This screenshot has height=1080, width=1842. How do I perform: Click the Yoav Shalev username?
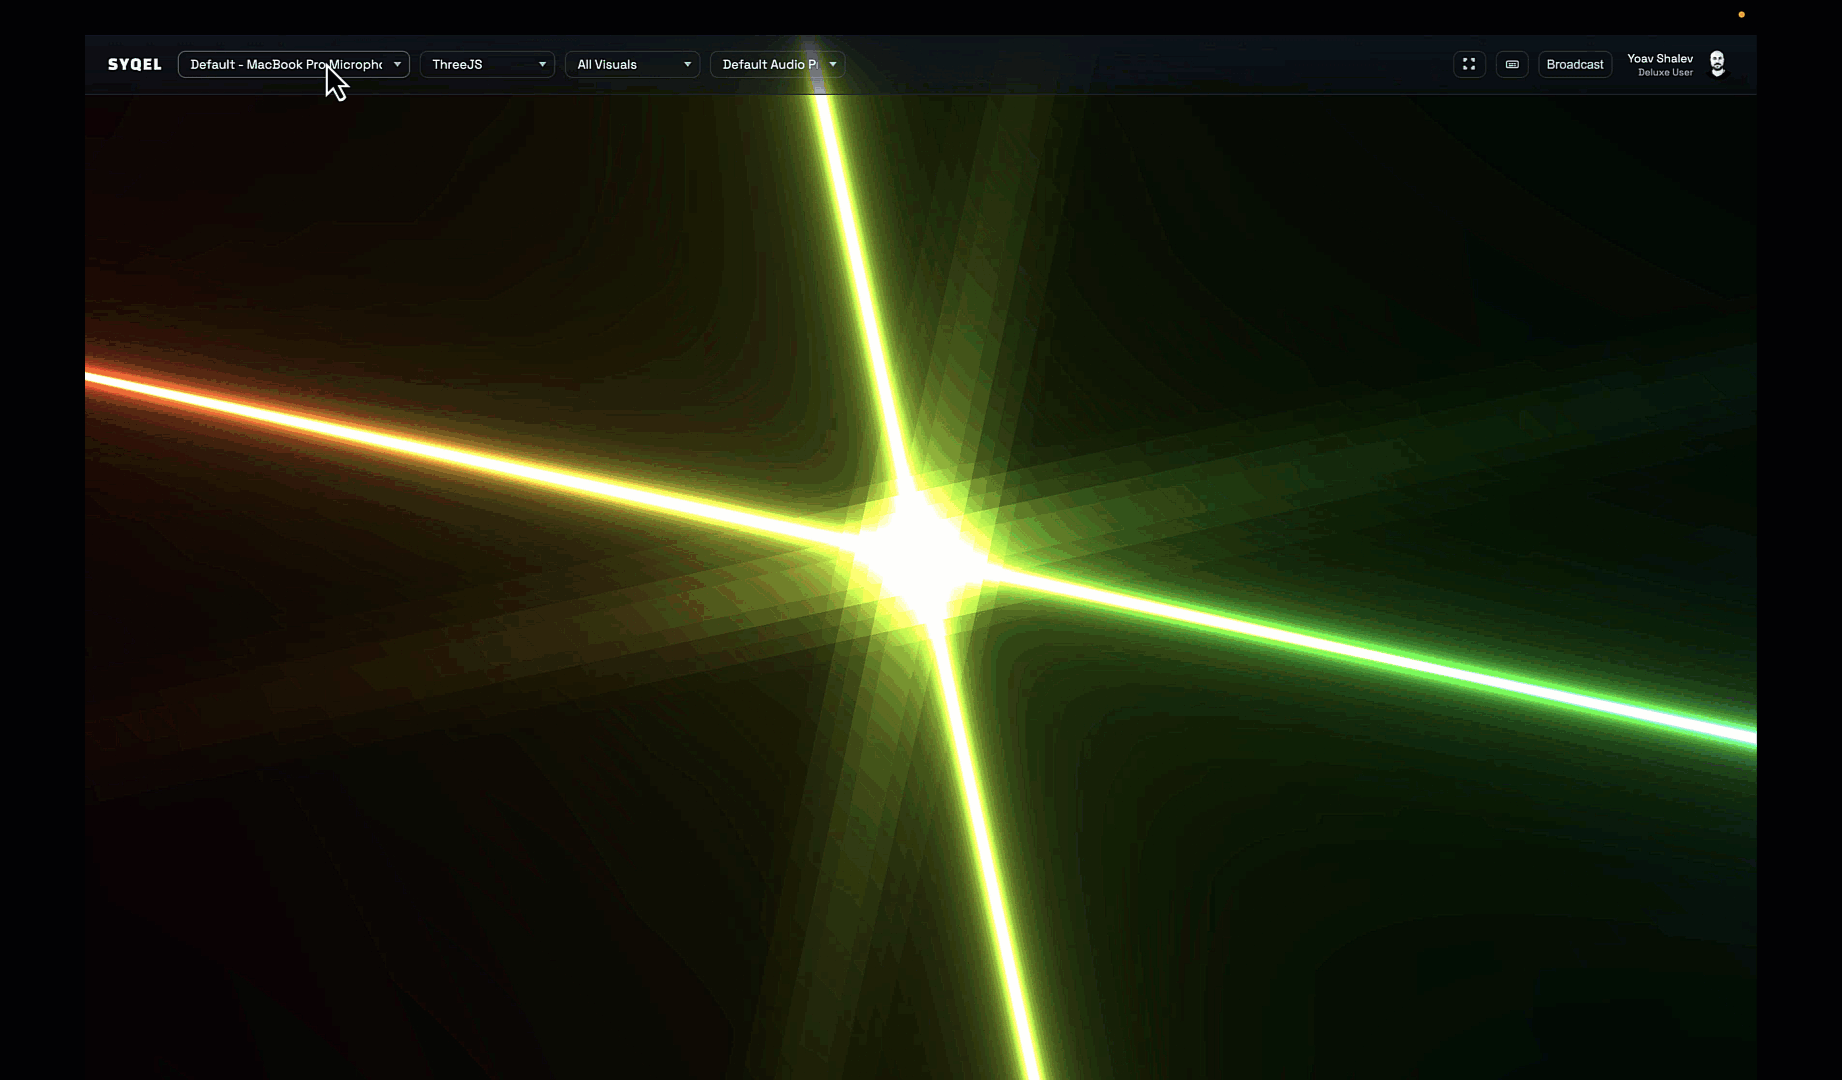tap(1659, 58)
